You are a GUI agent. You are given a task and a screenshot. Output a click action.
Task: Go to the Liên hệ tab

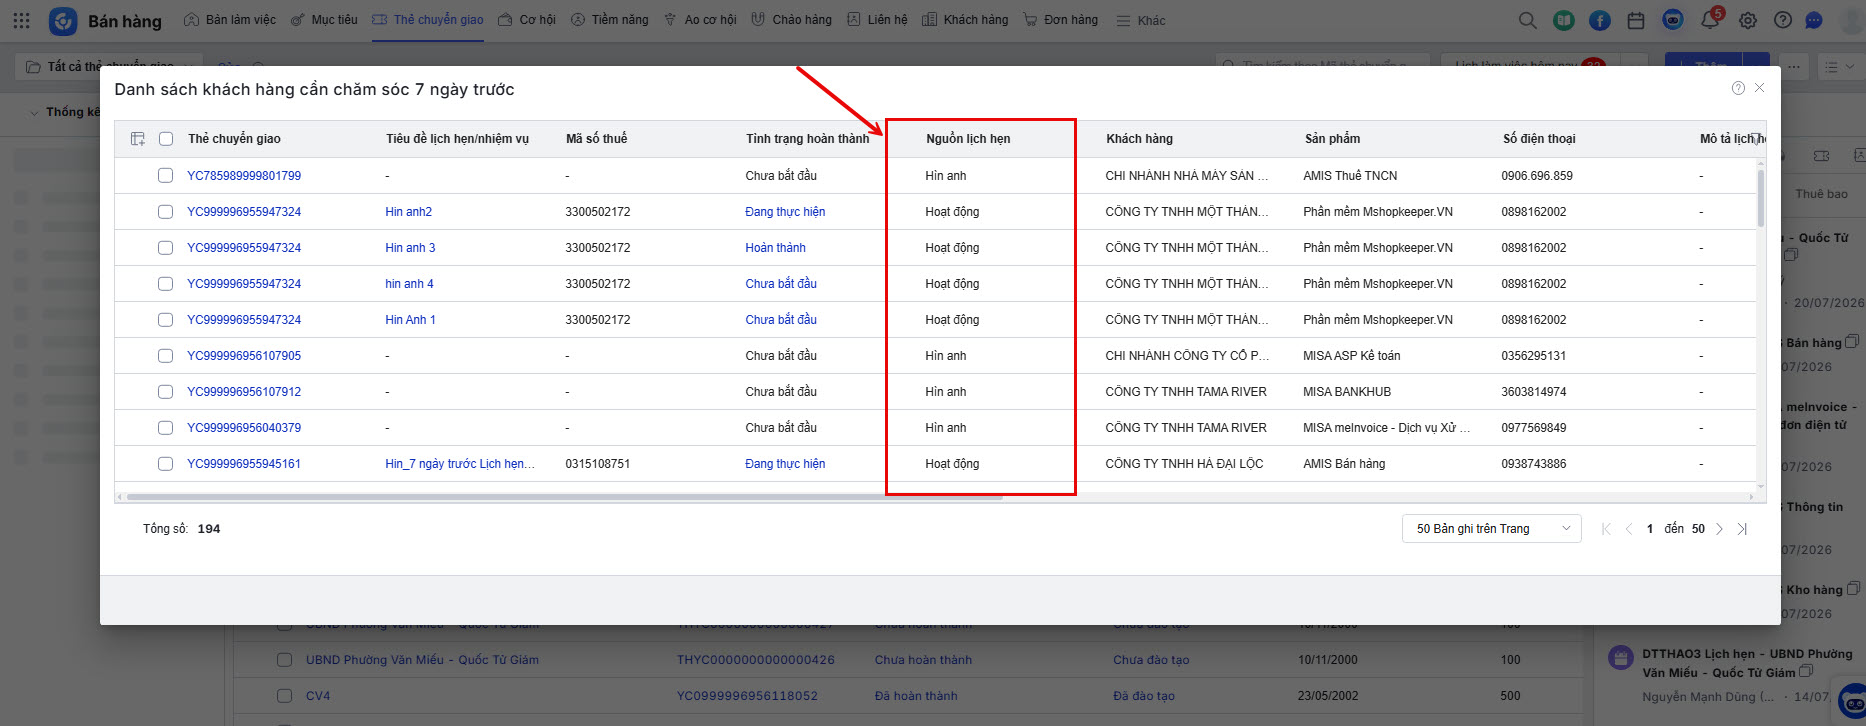click(877, 20)
